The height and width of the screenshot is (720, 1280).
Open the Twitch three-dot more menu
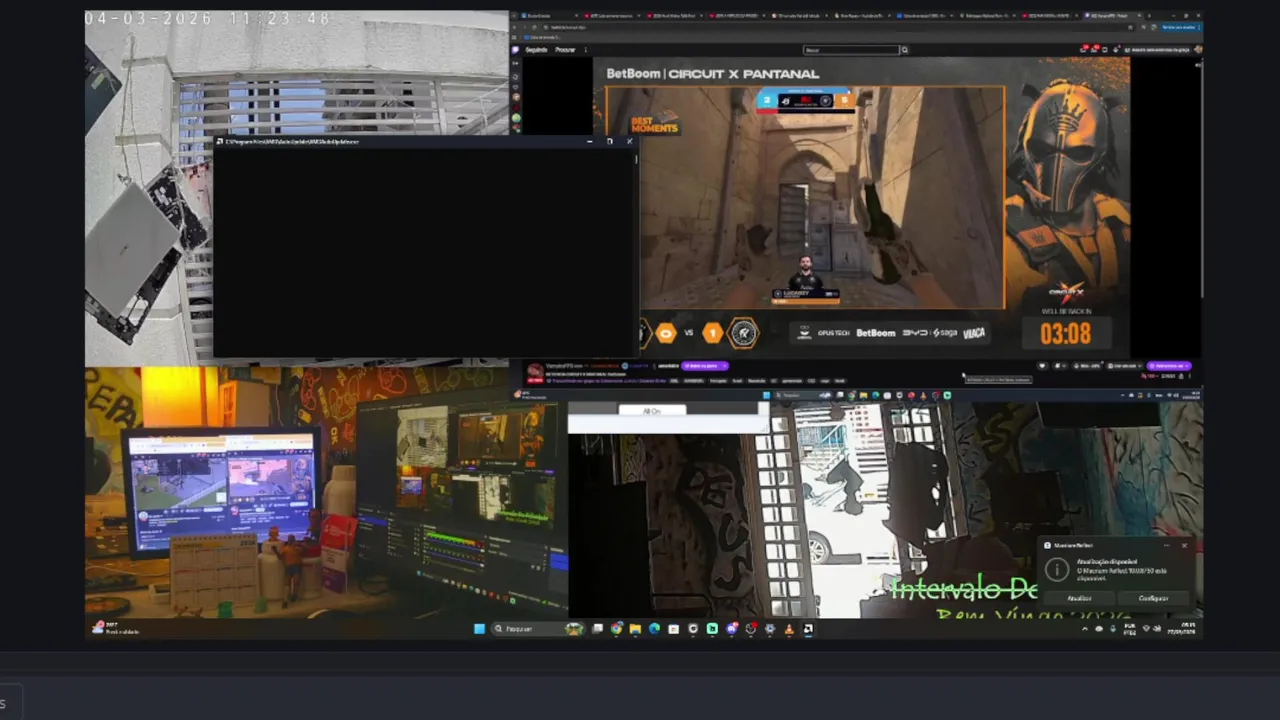(x=585, y=50)
